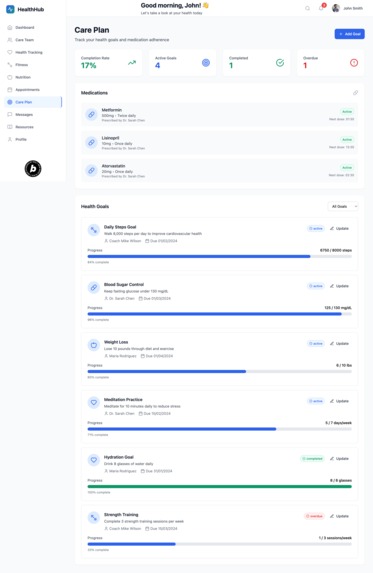Open Health Tracking in sidebar

pyautogui.click(x=33, y=52)
